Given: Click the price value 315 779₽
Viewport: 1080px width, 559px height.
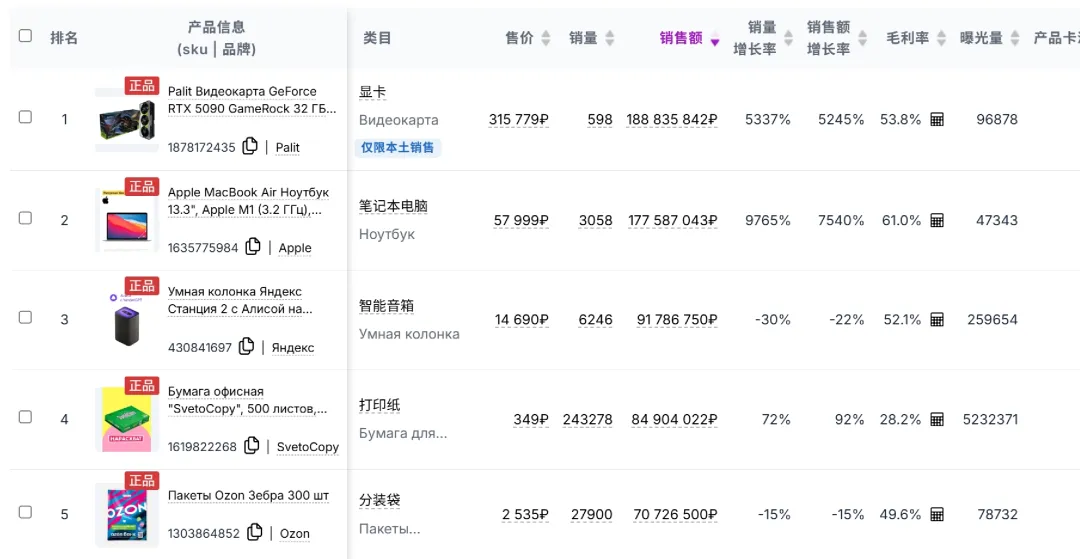Looking at the screenshot, I should tap(519, 119).
